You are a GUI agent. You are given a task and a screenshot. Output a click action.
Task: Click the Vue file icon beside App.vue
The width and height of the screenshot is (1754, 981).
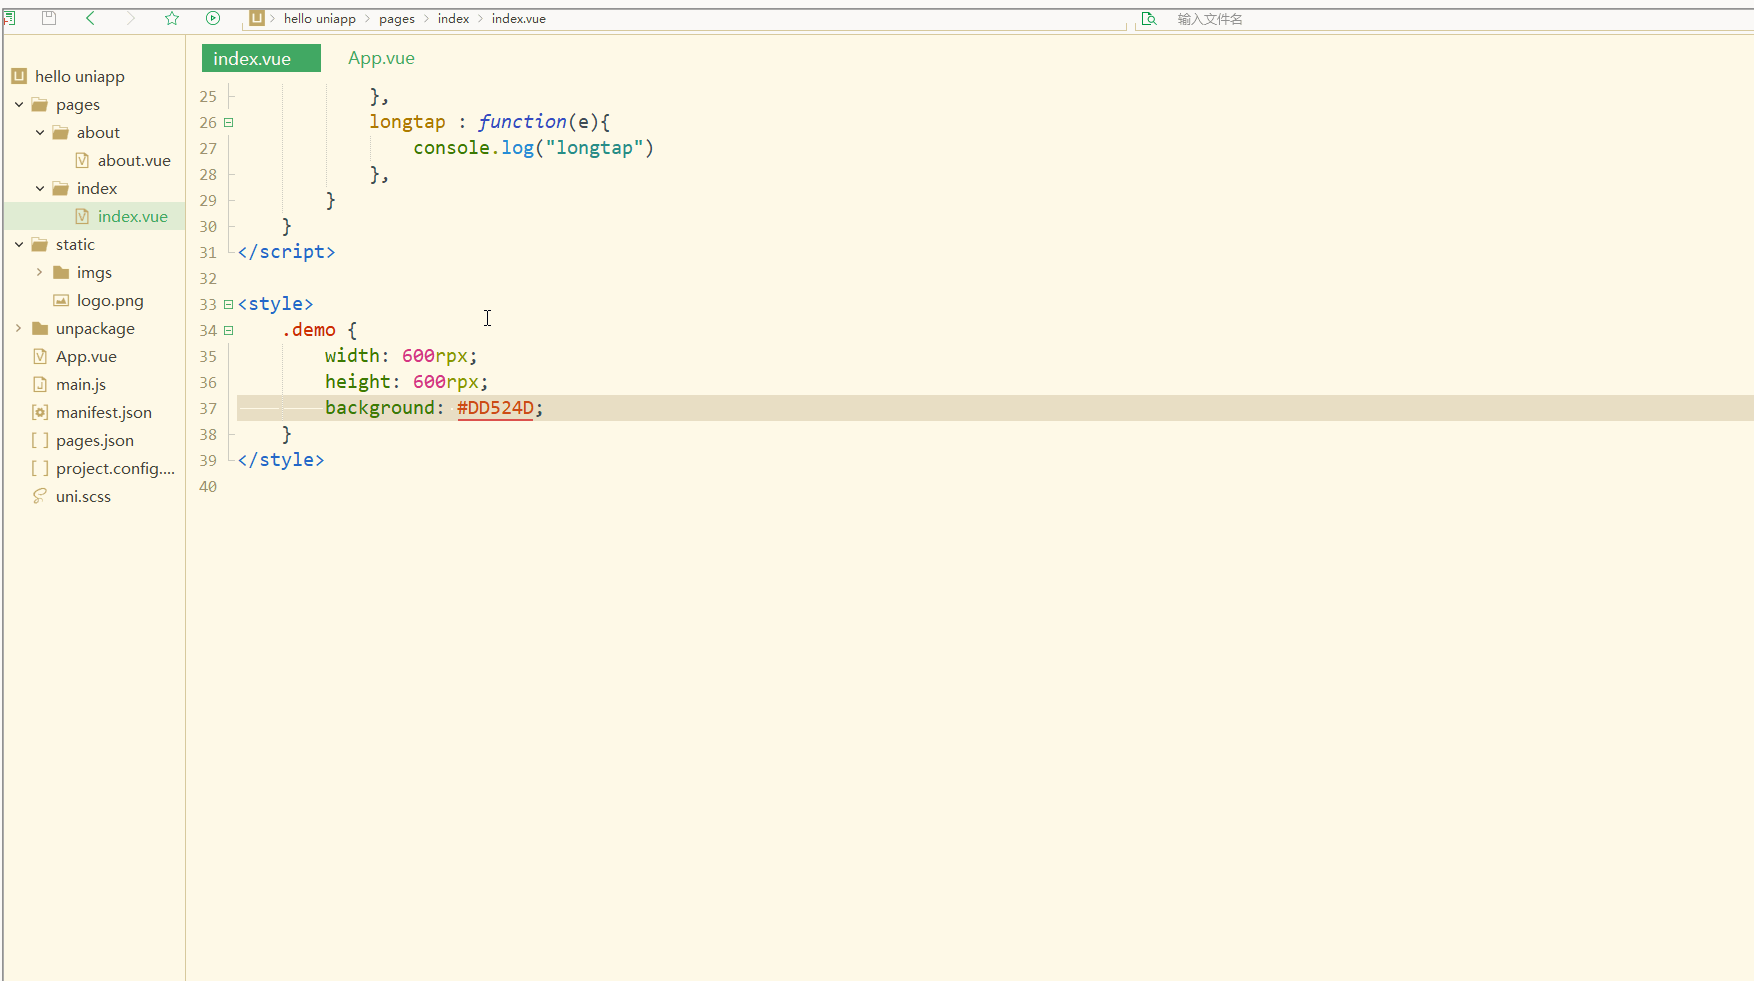coord(39,356)
